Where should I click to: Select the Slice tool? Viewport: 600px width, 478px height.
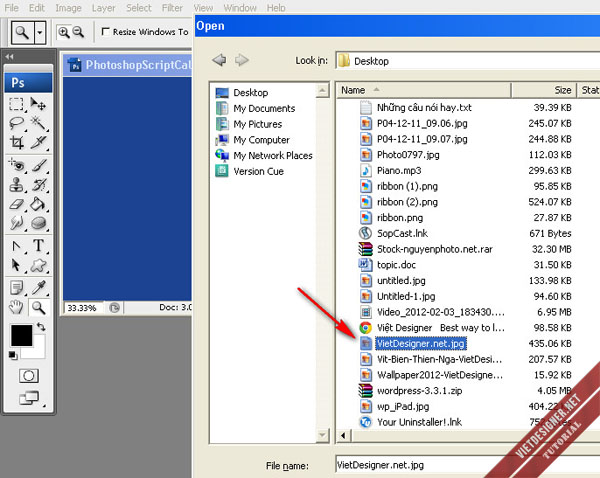pyautogui.click(x=39, y=142)
